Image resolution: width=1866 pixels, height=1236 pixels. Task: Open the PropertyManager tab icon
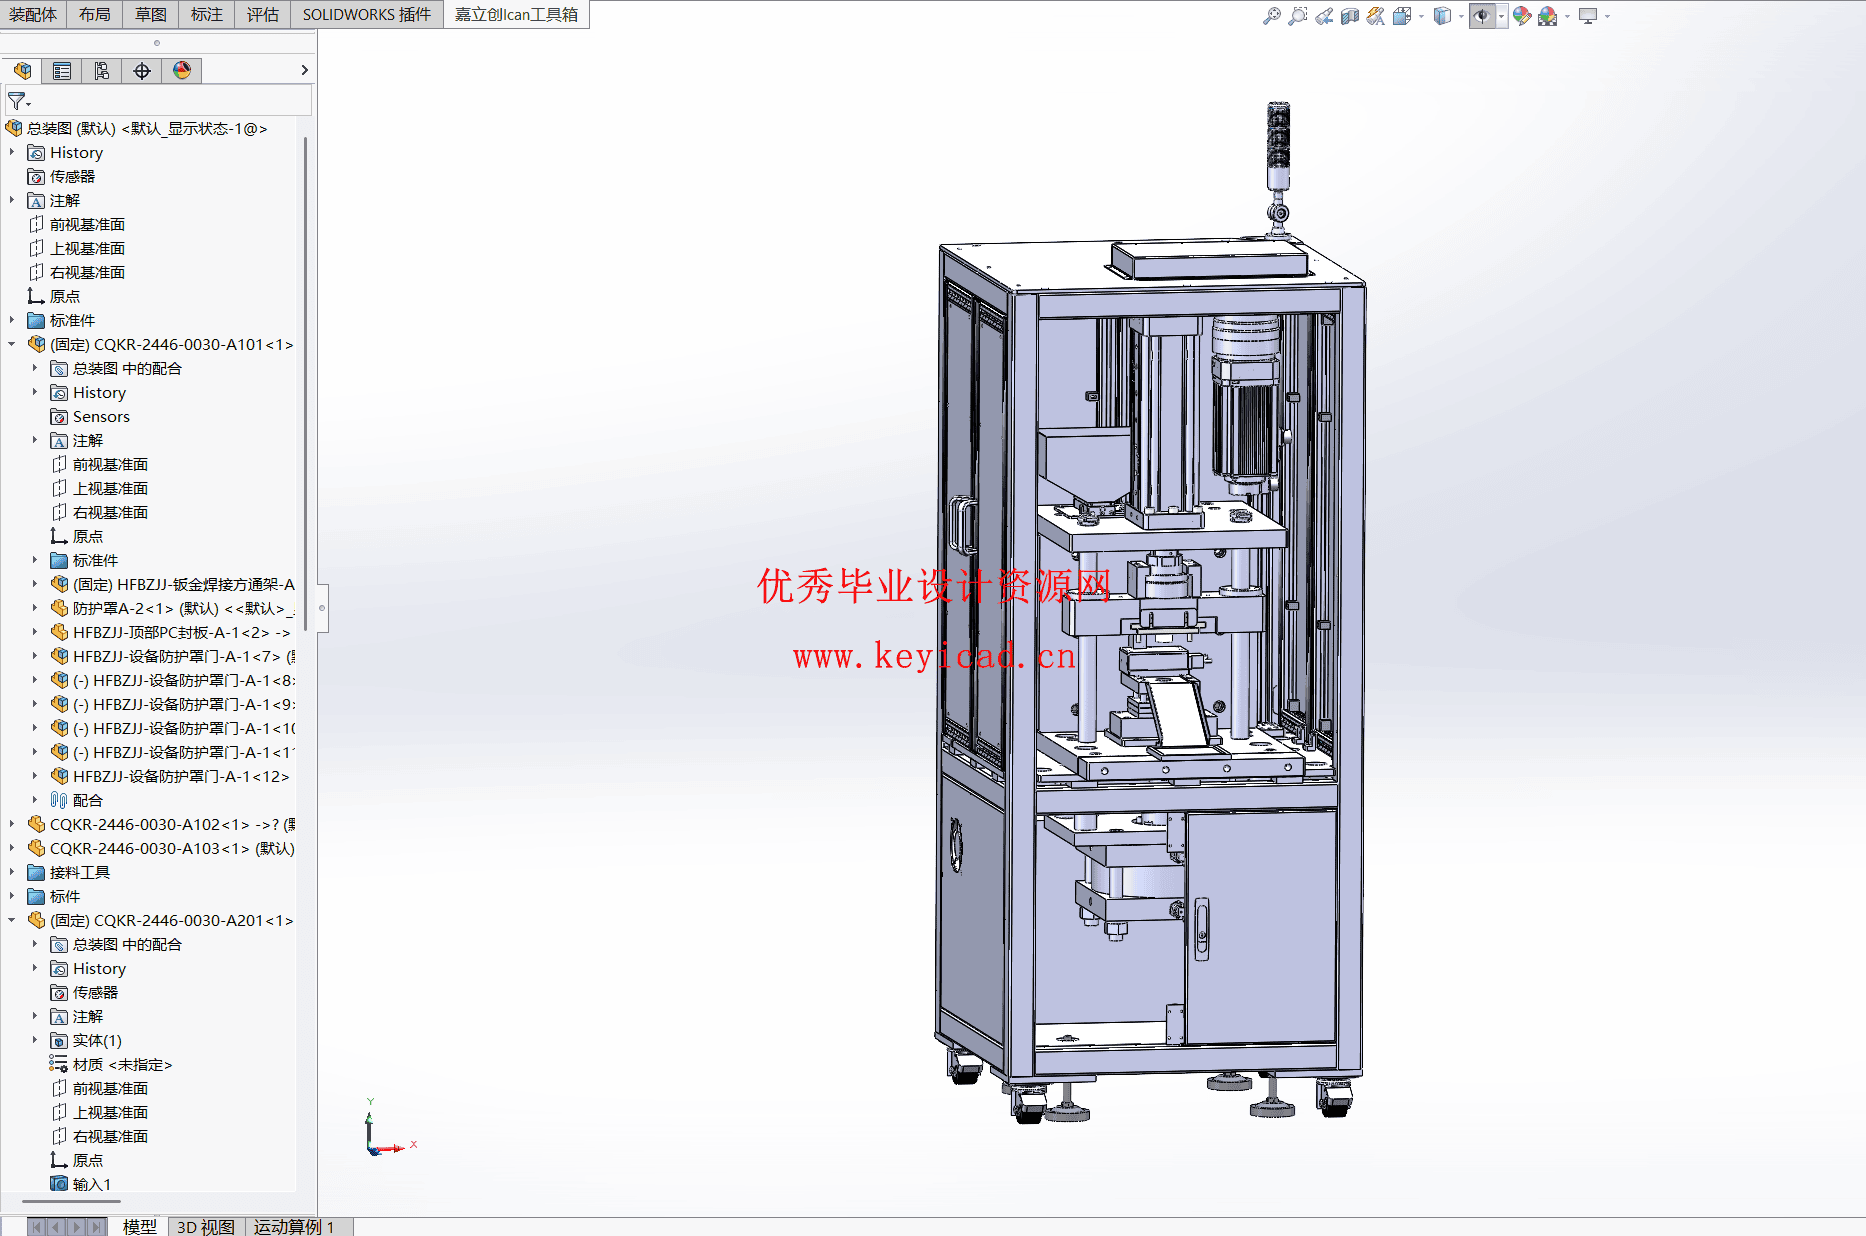62,70
